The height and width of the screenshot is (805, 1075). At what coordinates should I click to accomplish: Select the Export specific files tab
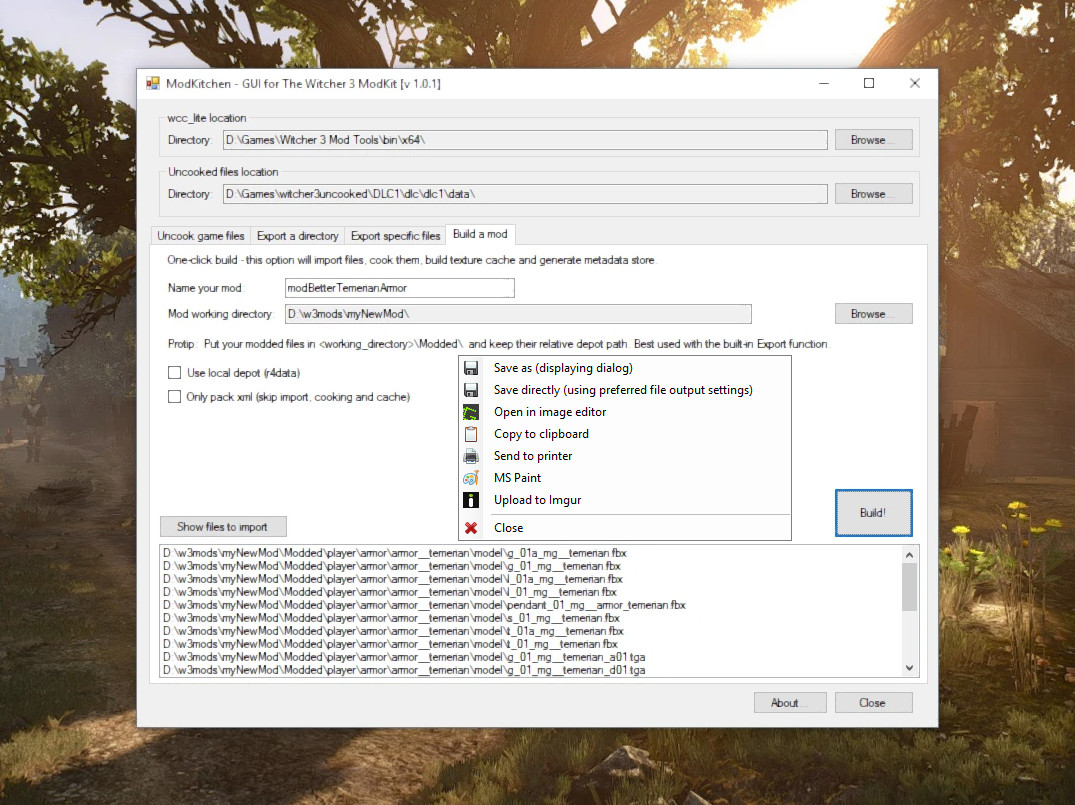[x=395, y=234]
